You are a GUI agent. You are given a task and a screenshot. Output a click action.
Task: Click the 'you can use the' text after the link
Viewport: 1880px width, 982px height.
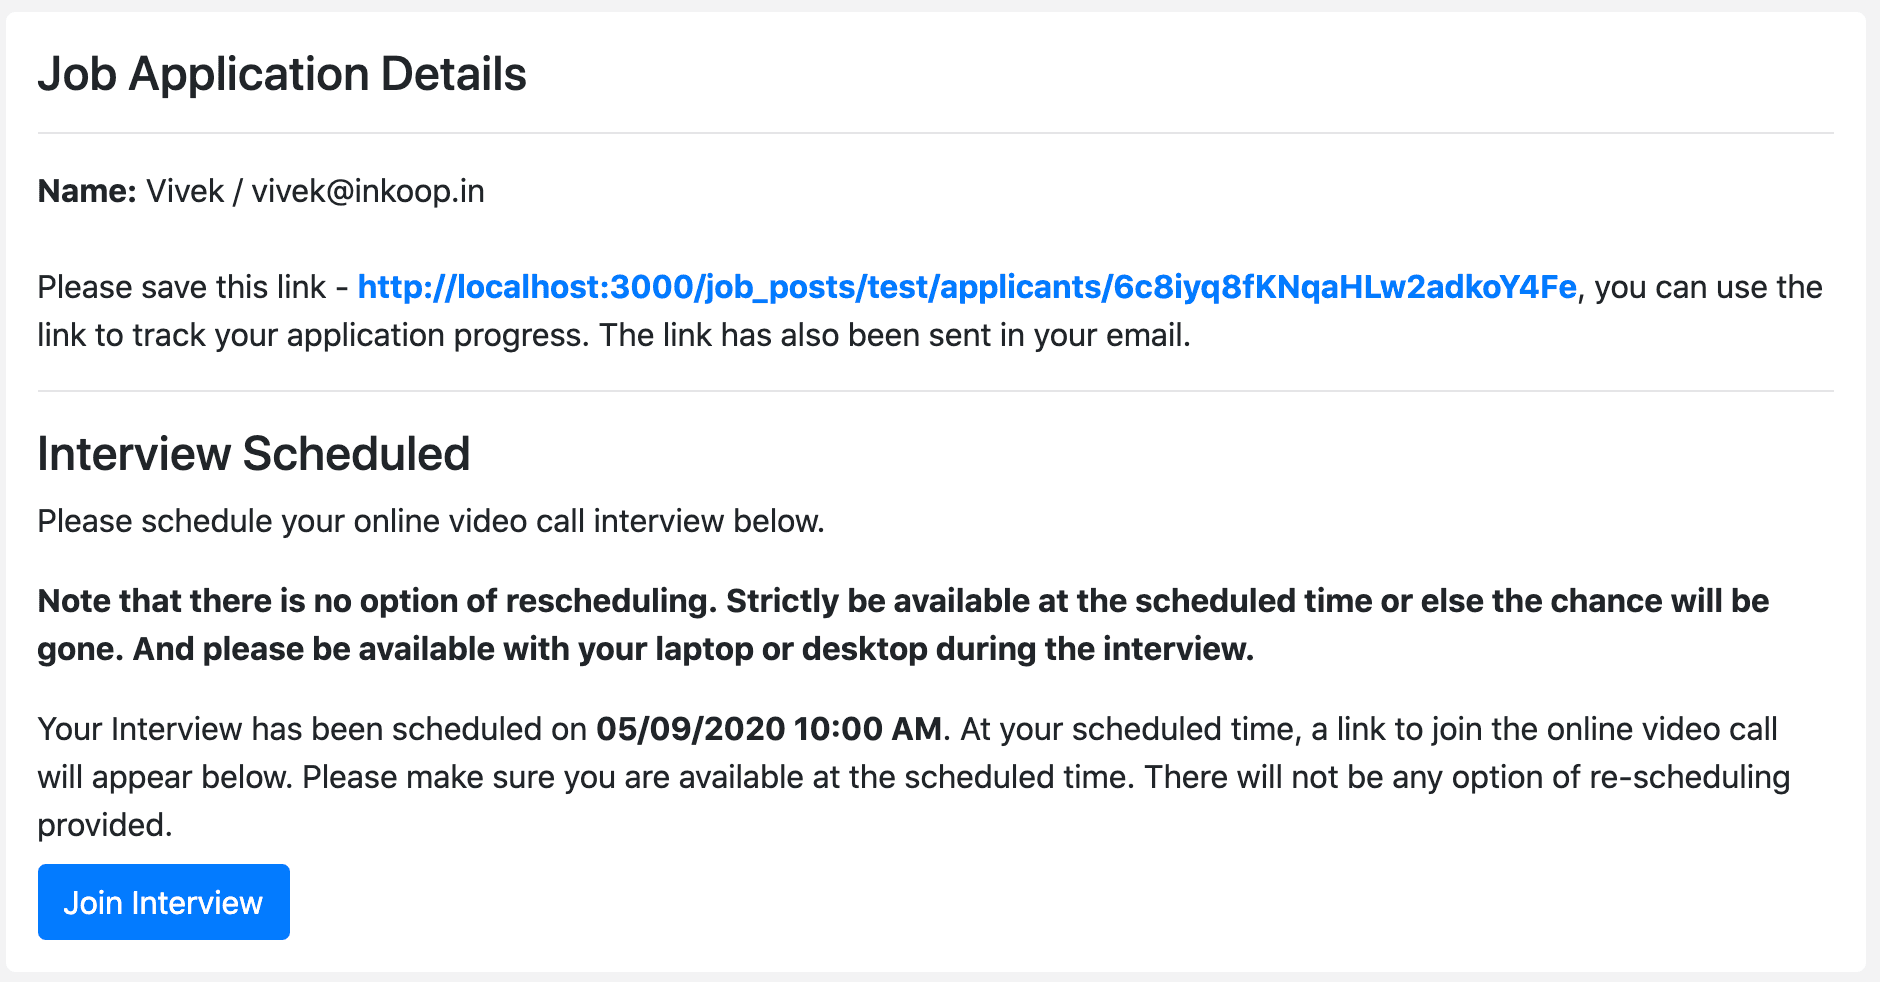[x=1708, y=287]
